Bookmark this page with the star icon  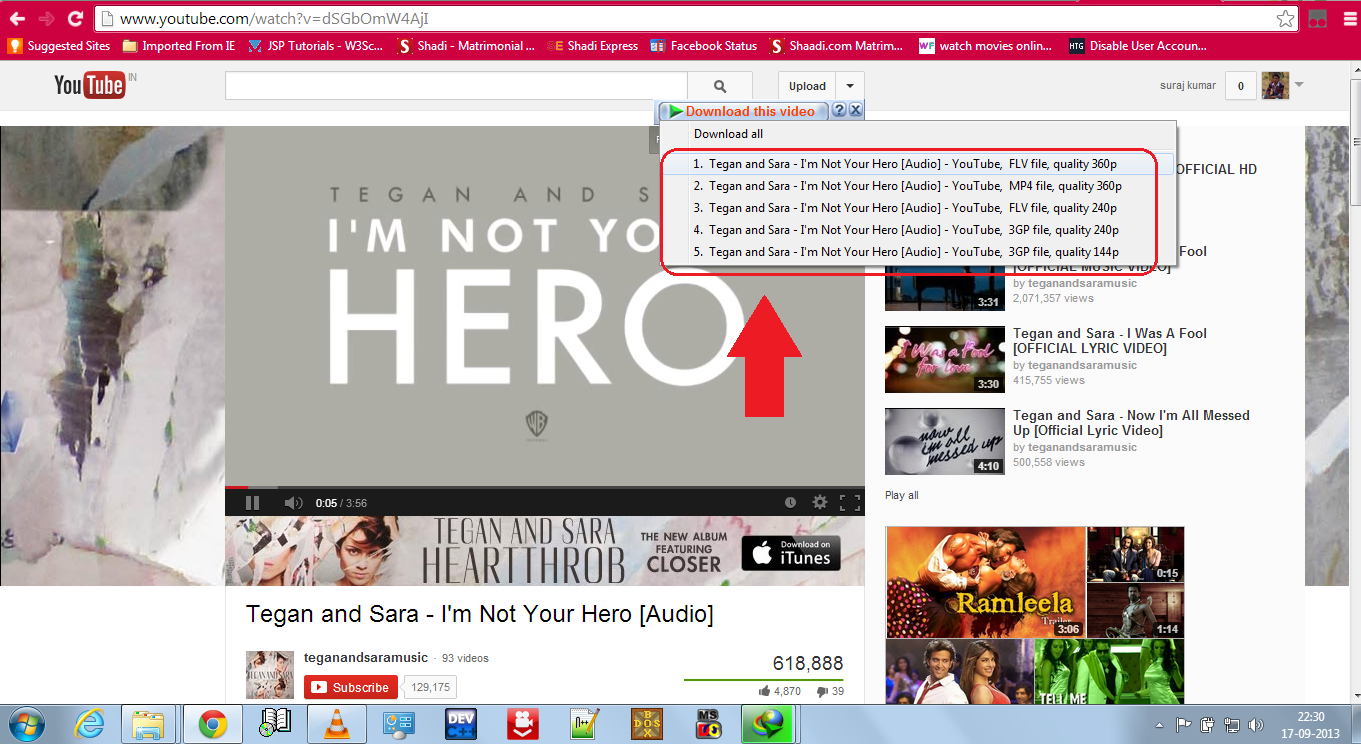point(1285,19)
